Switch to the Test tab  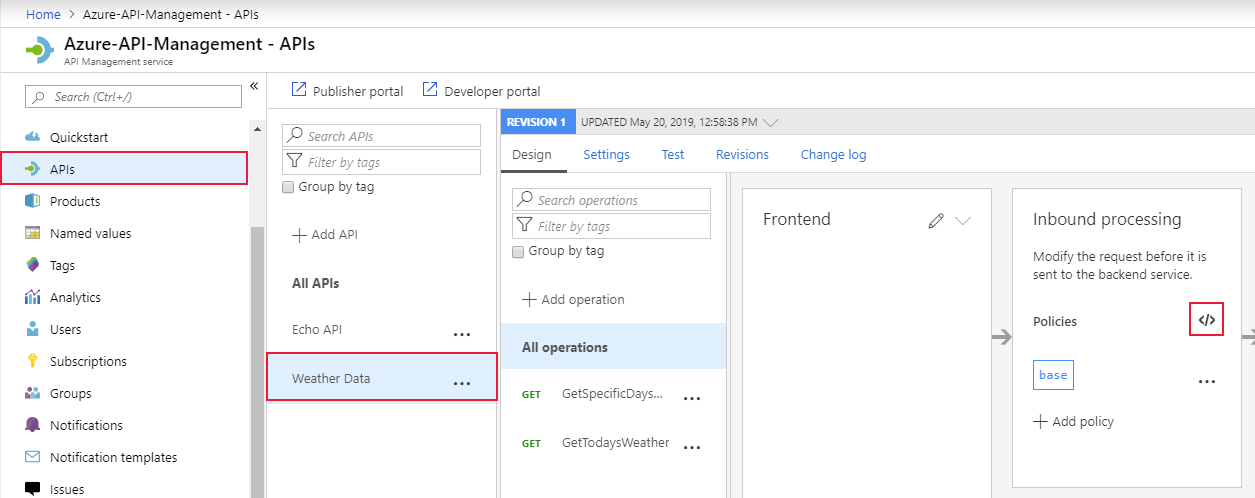673,155
